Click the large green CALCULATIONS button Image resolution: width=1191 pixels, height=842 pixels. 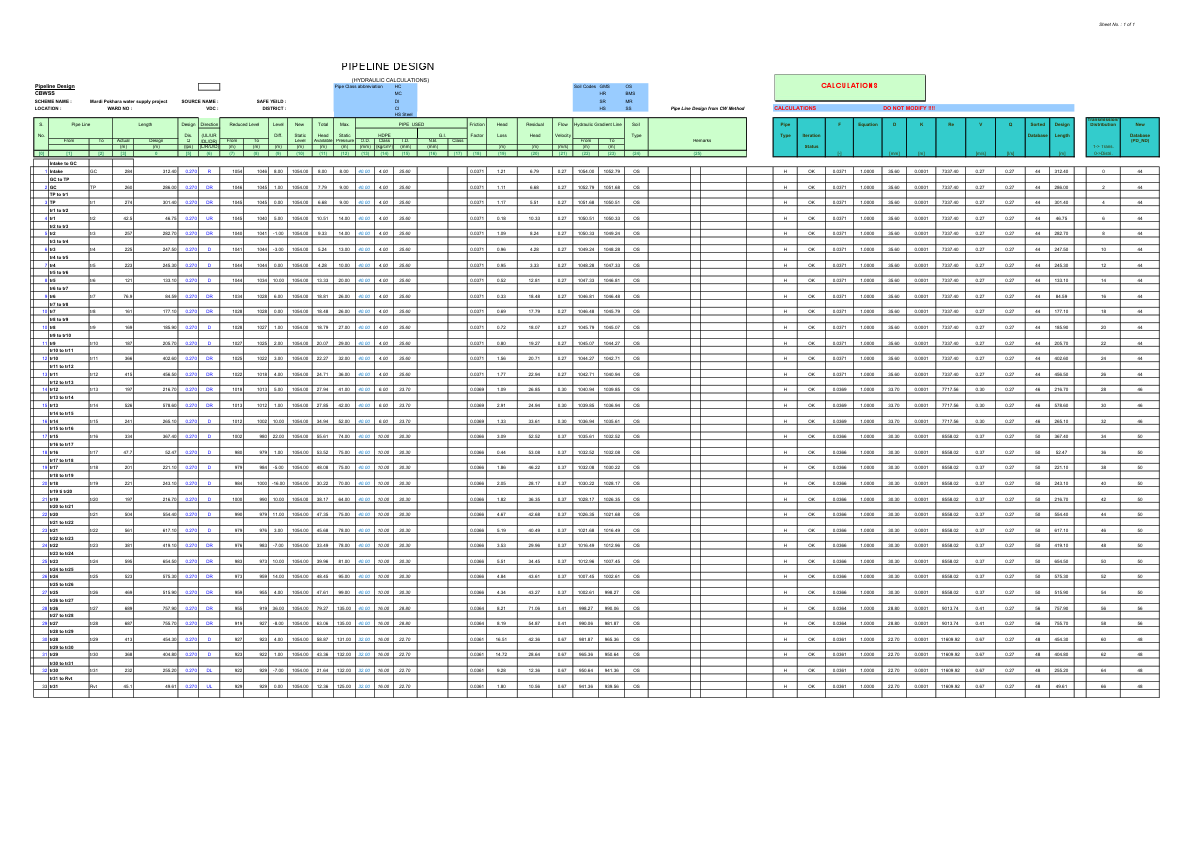pos(849,87)
